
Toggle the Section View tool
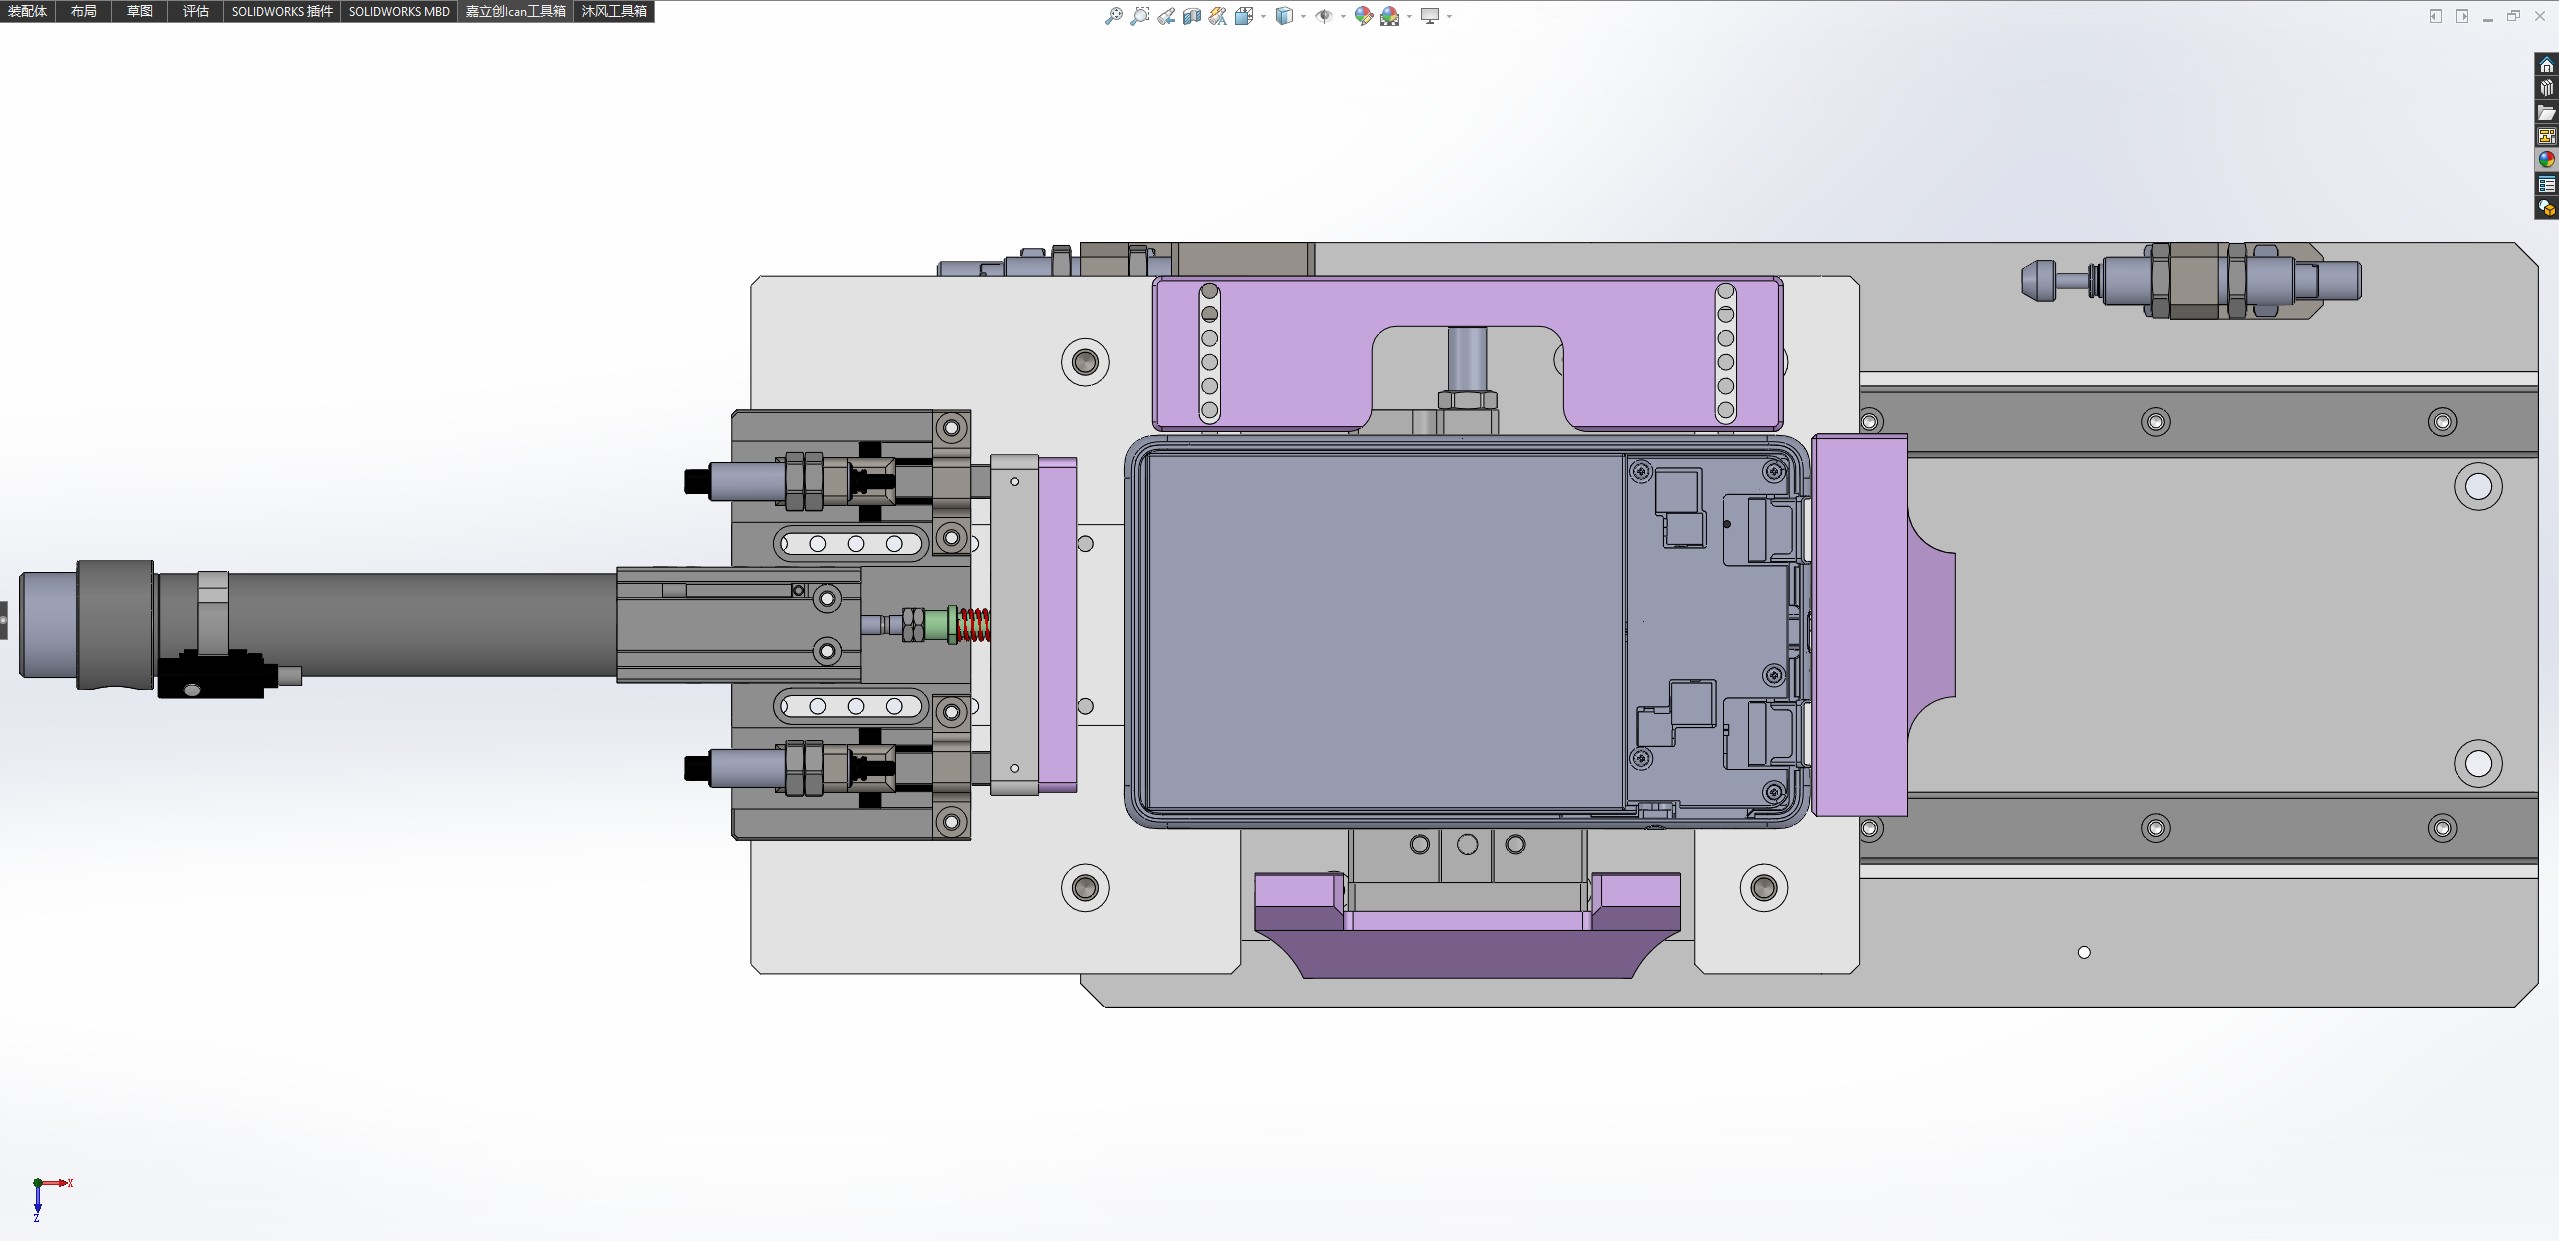tap(1191, 16)
